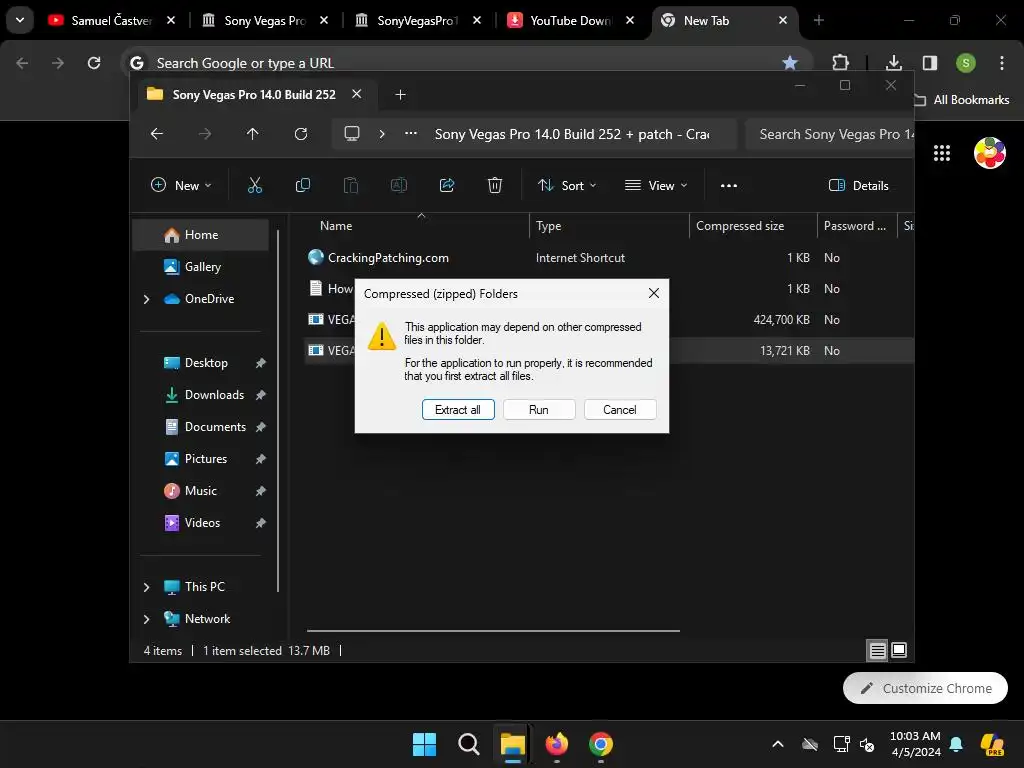
Task: Switch to details view icon in status bar
Action: click(877, 650)
